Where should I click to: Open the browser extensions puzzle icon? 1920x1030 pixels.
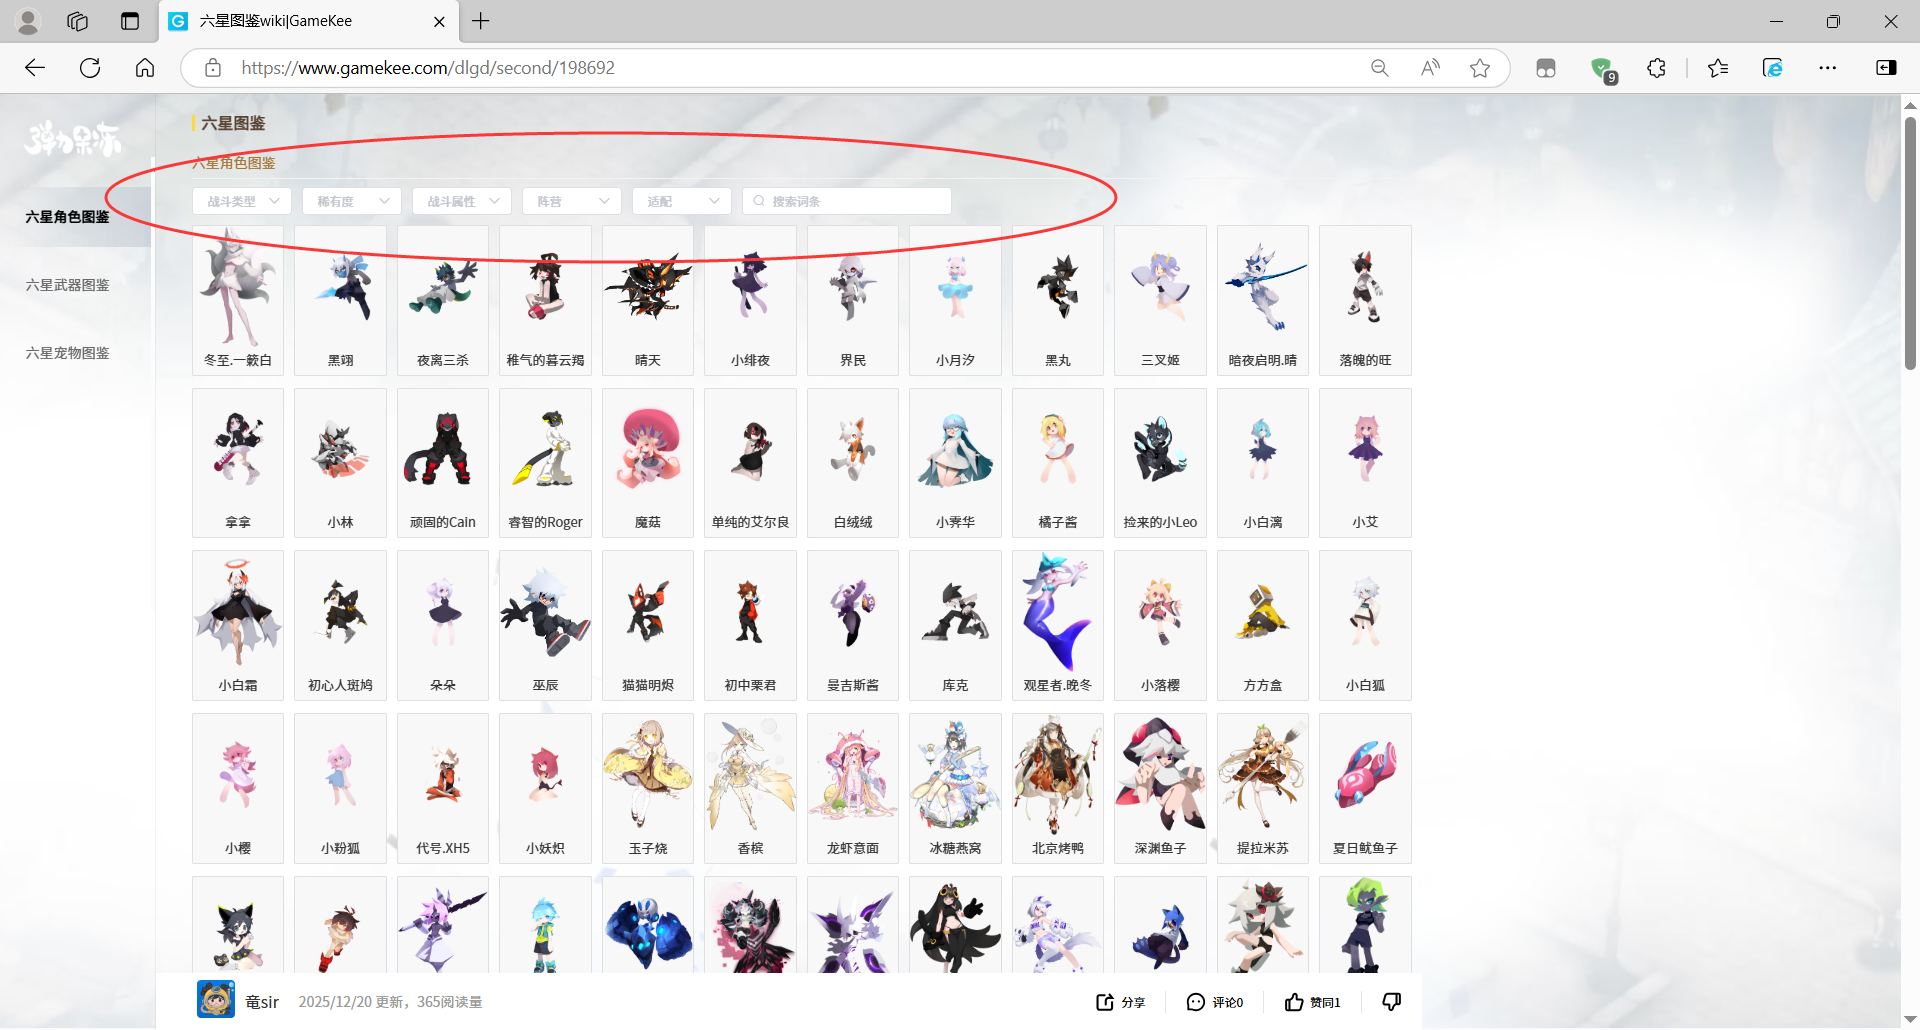pyautogui.click(x=1657, y=68)
